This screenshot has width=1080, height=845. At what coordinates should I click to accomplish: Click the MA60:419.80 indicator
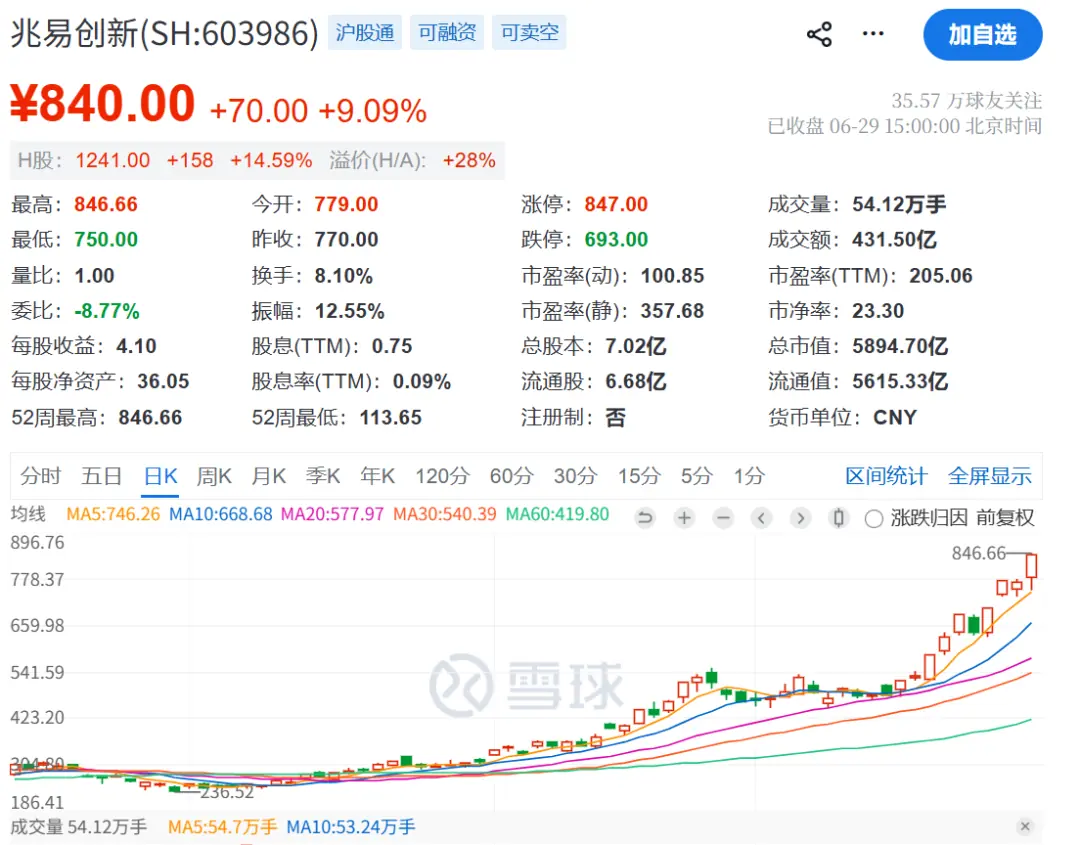pyautogui.click(x=557, y=514)
